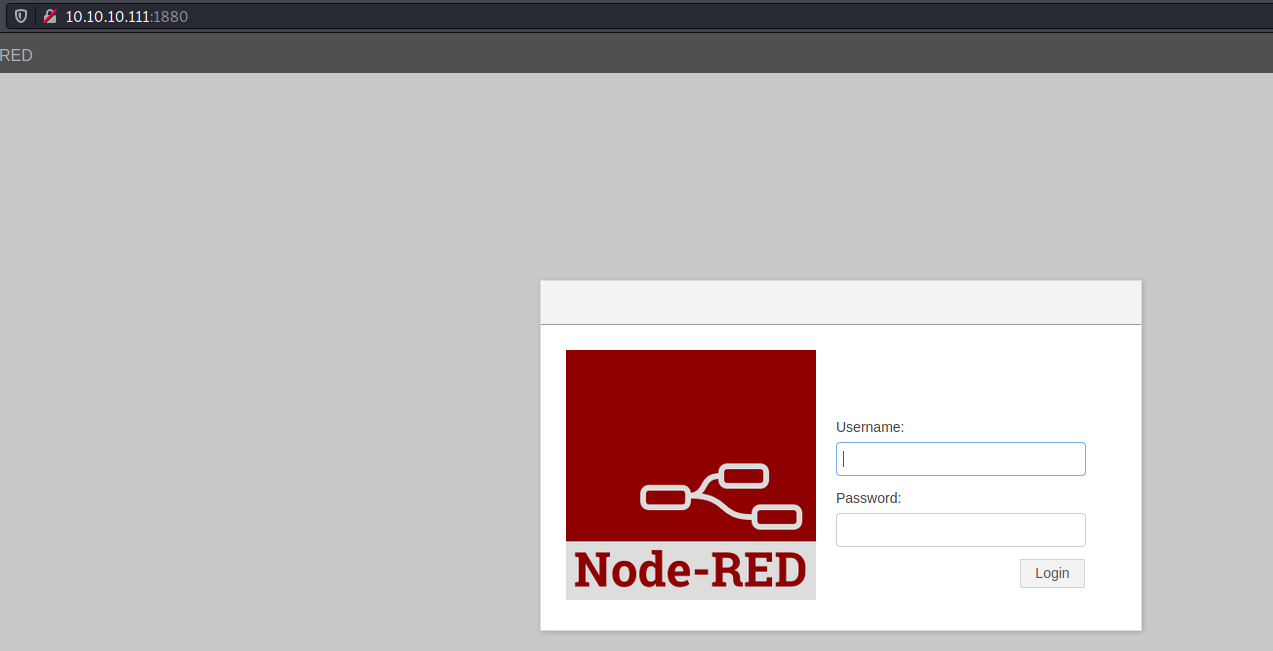Open the insecure connection padlock icon
The image size is (1273, 651).
[x=50, y=16]
